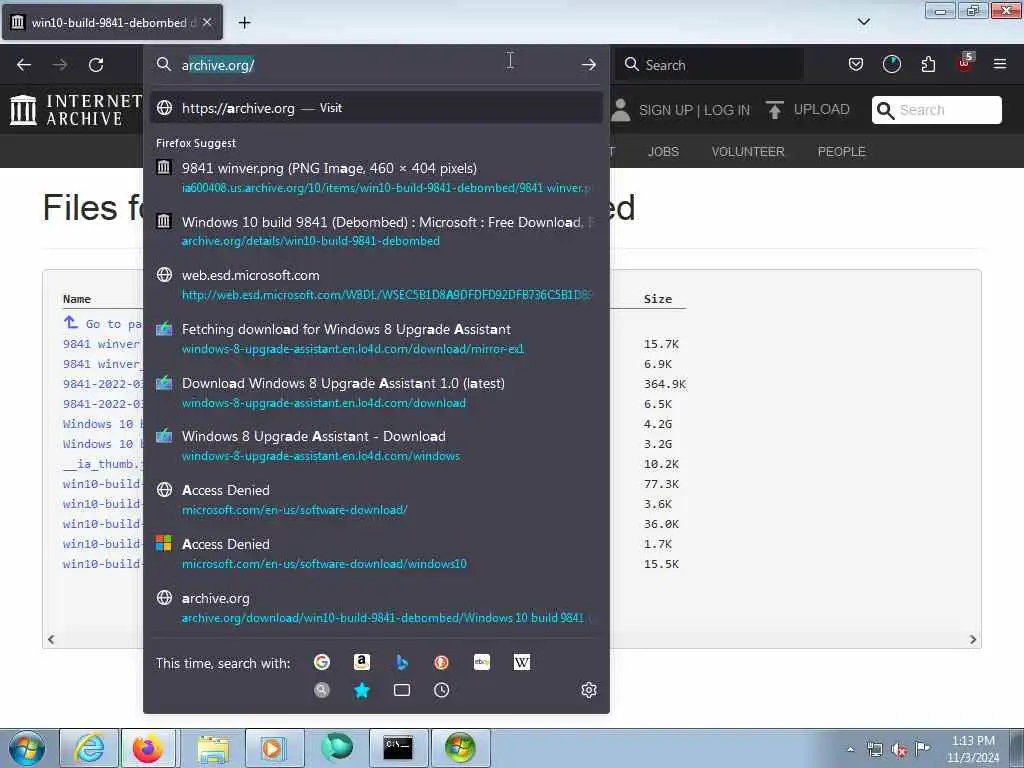
Task: Search this time with DuckDuckGo icon
Action: coord(441,662)
